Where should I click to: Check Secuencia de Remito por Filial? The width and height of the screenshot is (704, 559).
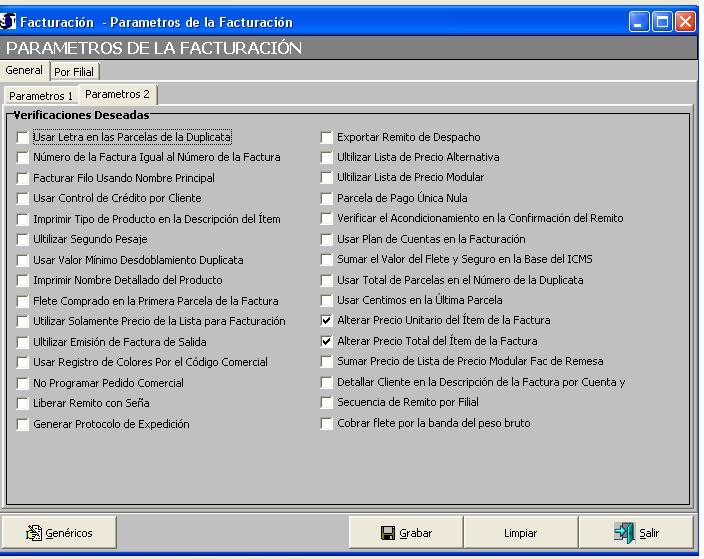[327, 403]
